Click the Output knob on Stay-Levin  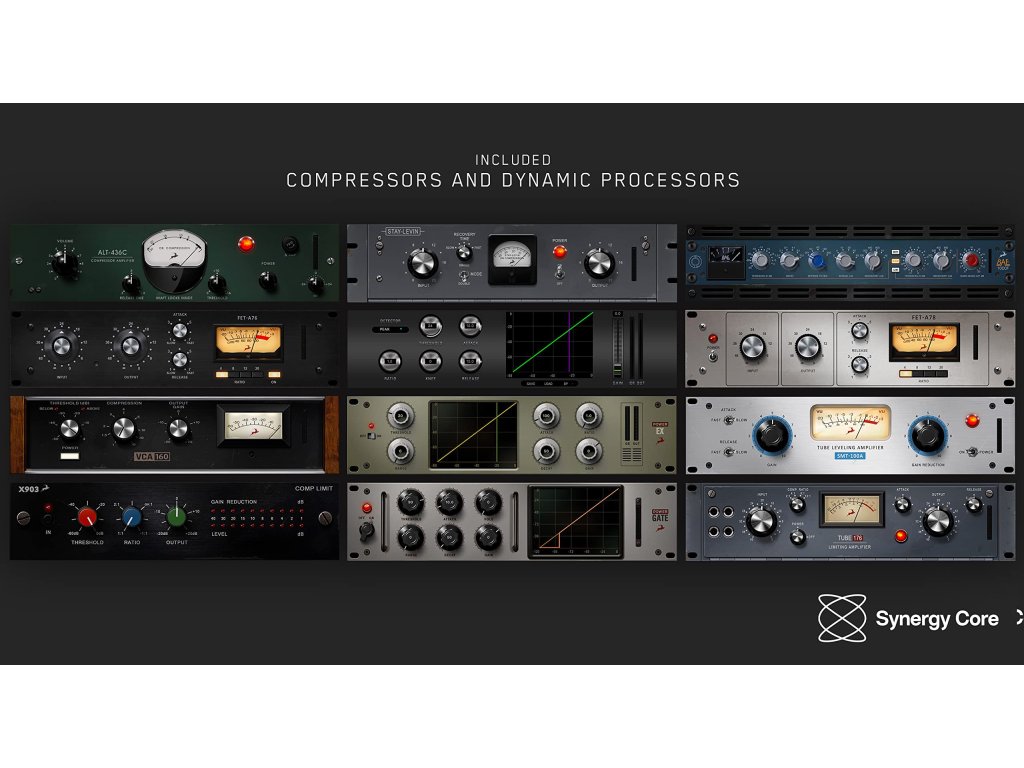599,264
